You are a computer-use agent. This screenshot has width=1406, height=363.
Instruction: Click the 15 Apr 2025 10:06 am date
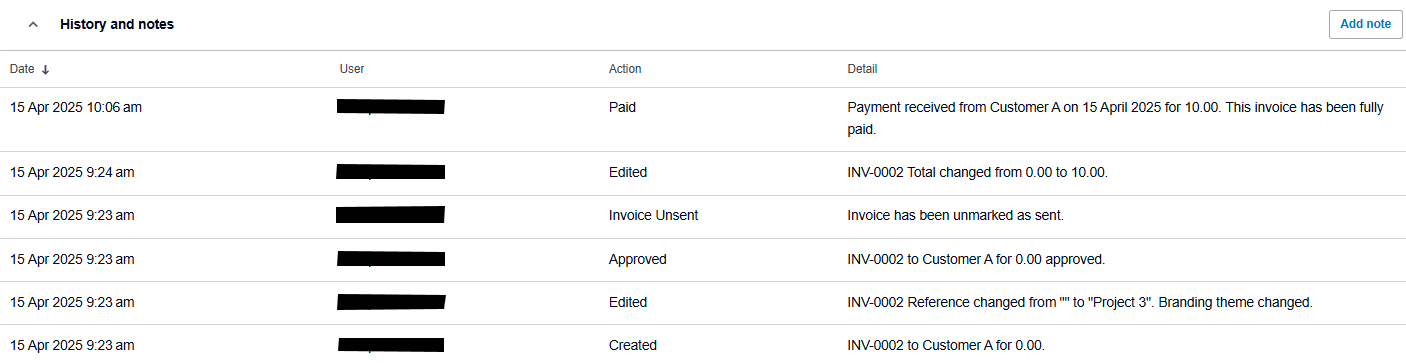click(x=76, y=107)
